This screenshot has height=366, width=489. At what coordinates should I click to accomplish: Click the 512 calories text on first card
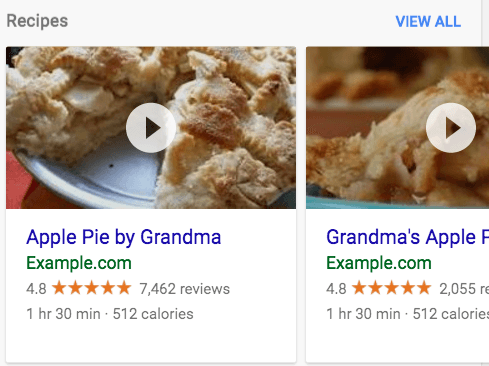[153, 314]
